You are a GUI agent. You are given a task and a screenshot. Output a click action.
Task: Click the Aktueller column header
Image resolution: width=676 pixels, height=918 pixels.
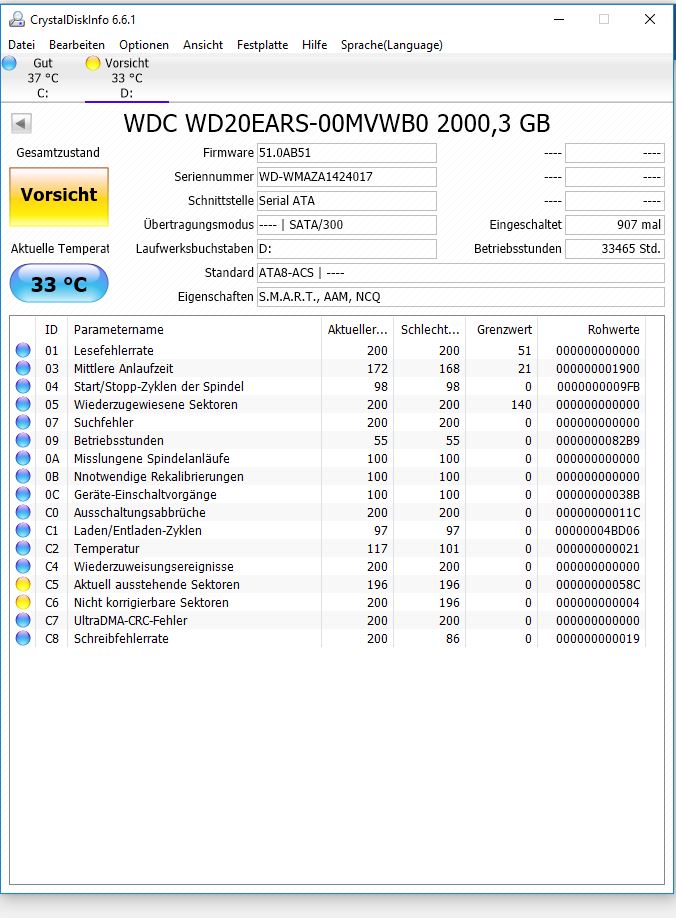click(x=358, y=330)
